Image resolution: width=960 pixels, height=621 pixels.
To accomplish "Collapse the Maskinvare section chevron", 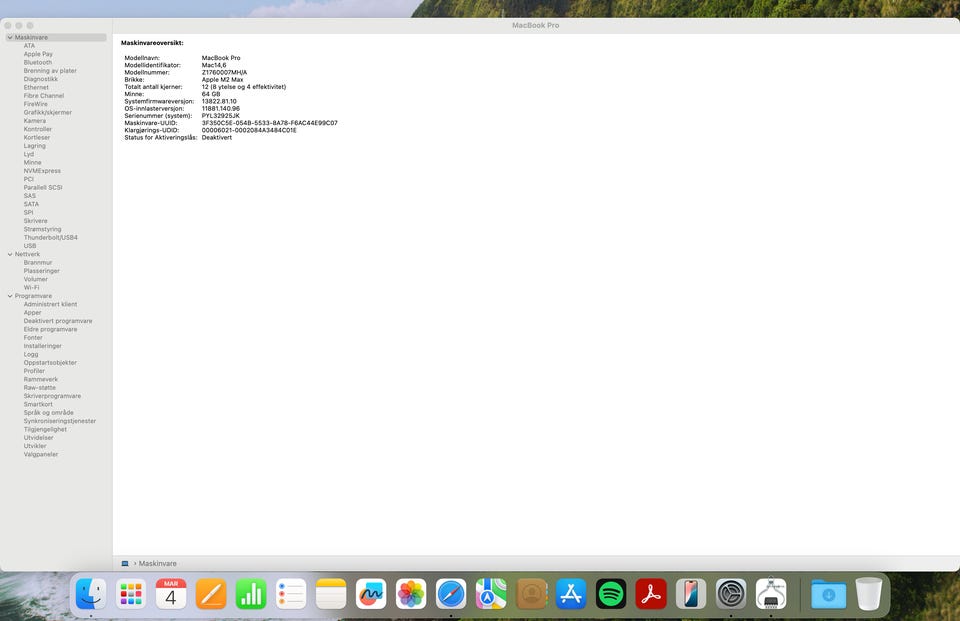I will coord(10,37).
